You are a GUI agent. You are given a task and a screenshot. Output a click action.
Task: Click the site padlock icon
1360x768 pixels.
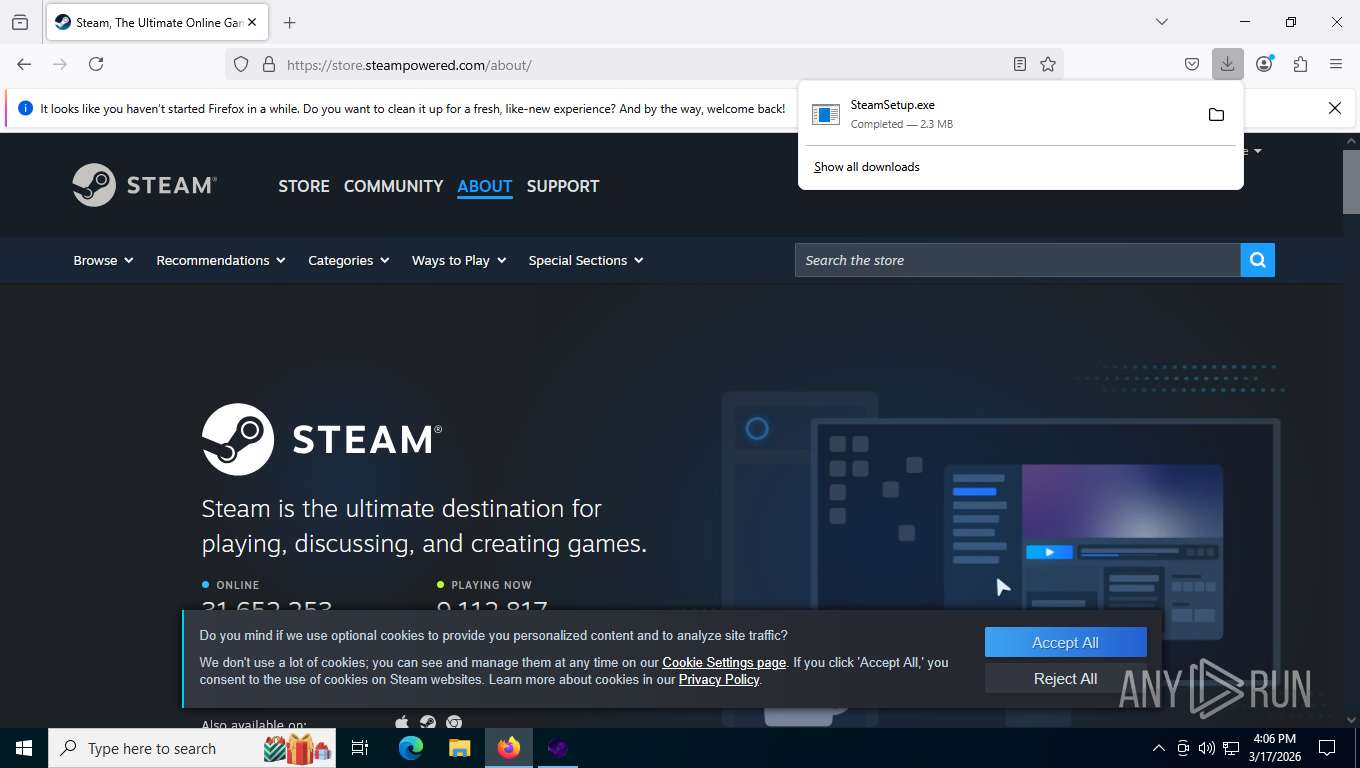click(268, 64)
